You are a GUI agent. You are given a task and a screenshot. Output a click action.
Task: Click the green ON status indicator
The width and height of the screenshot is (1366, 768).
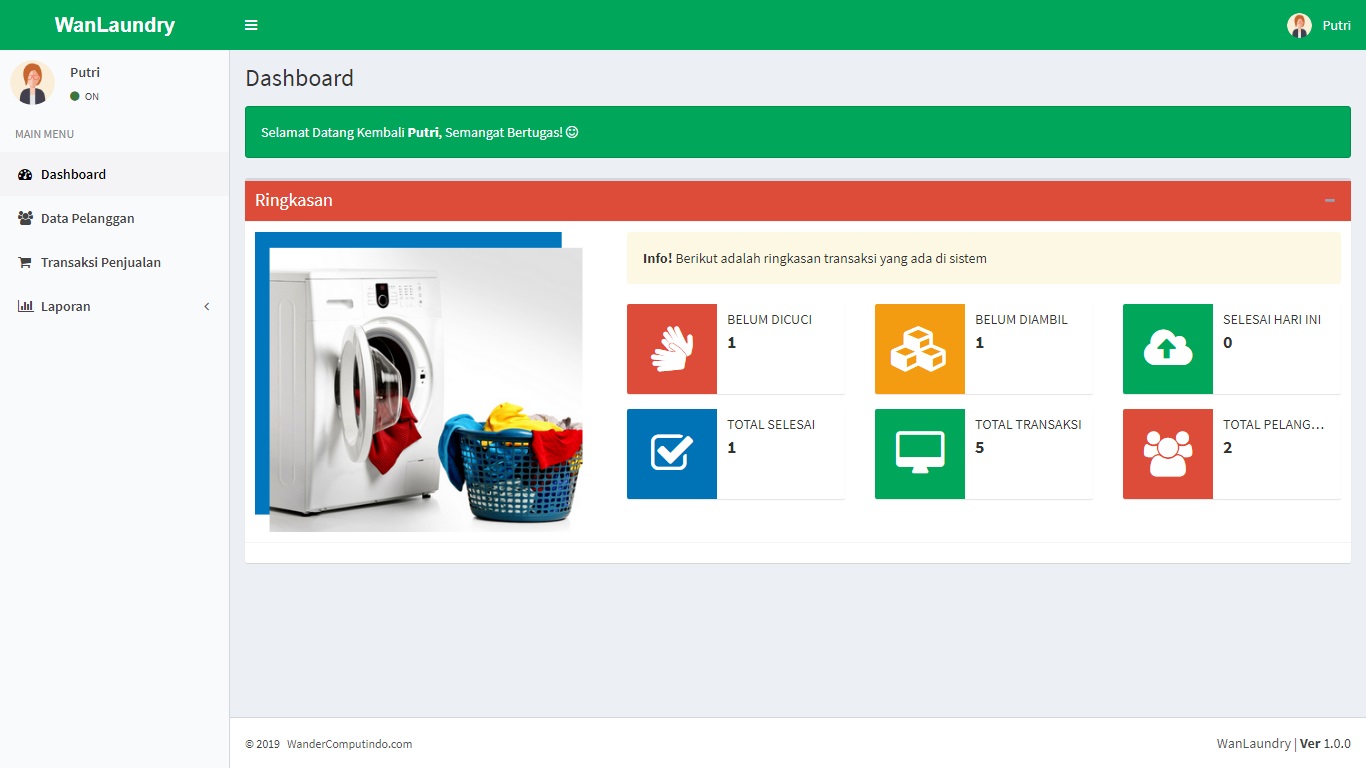(75, 97)
